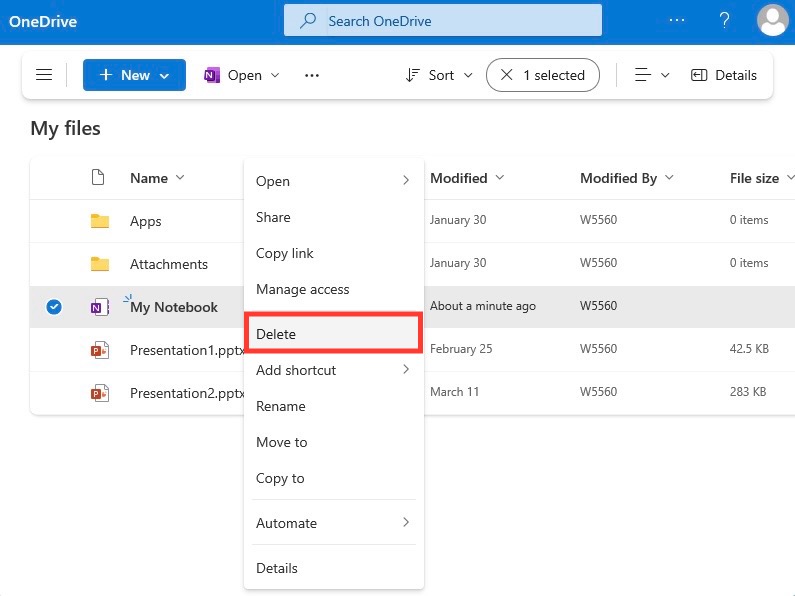The image size is (795, 596).
Task: Open the Modified column dropdown chevron
Action: click(500, 177)
